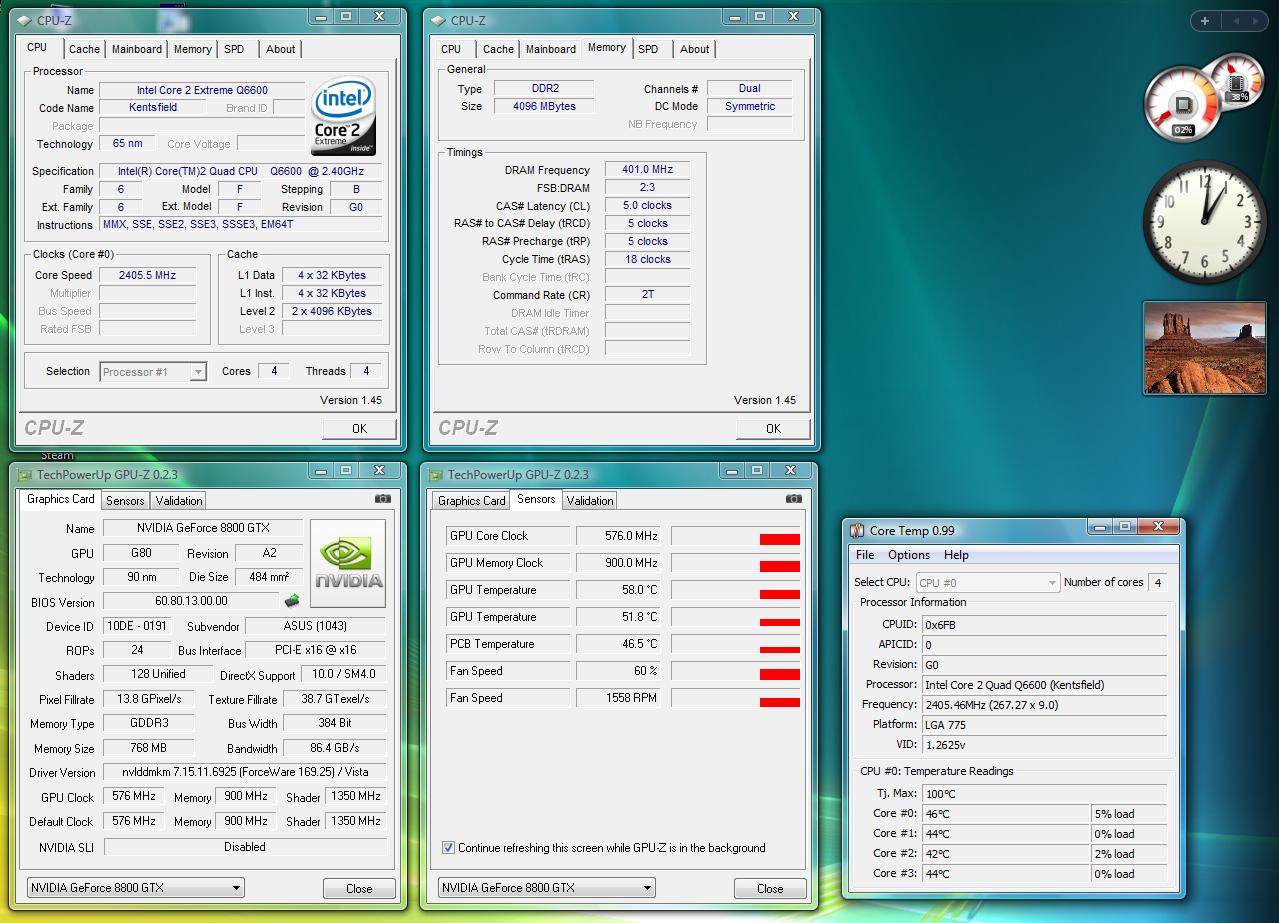
Task: Click the DRAM Frequency 401.0 MHz field
Action: tap(647, 169)
